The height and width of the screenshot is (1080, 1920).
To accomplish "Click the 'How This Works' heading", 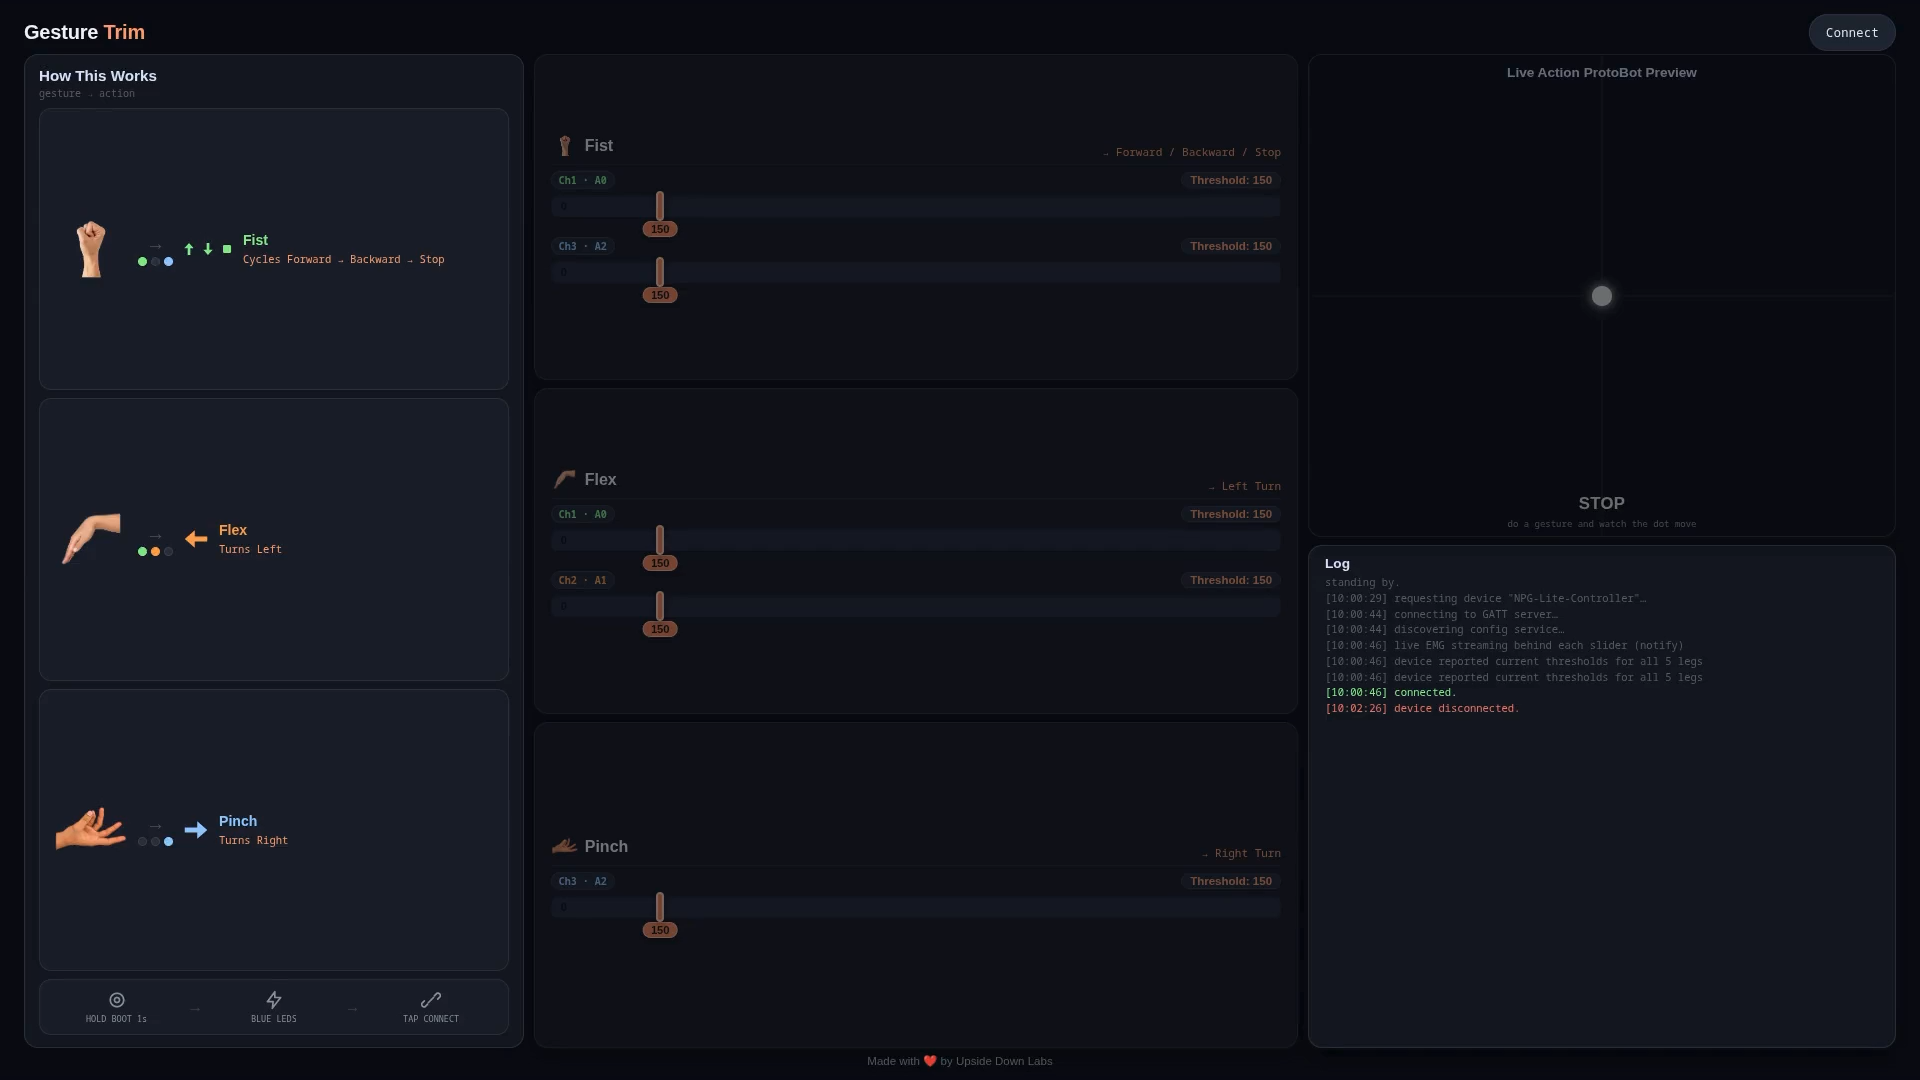I will (x=97, y=76).
